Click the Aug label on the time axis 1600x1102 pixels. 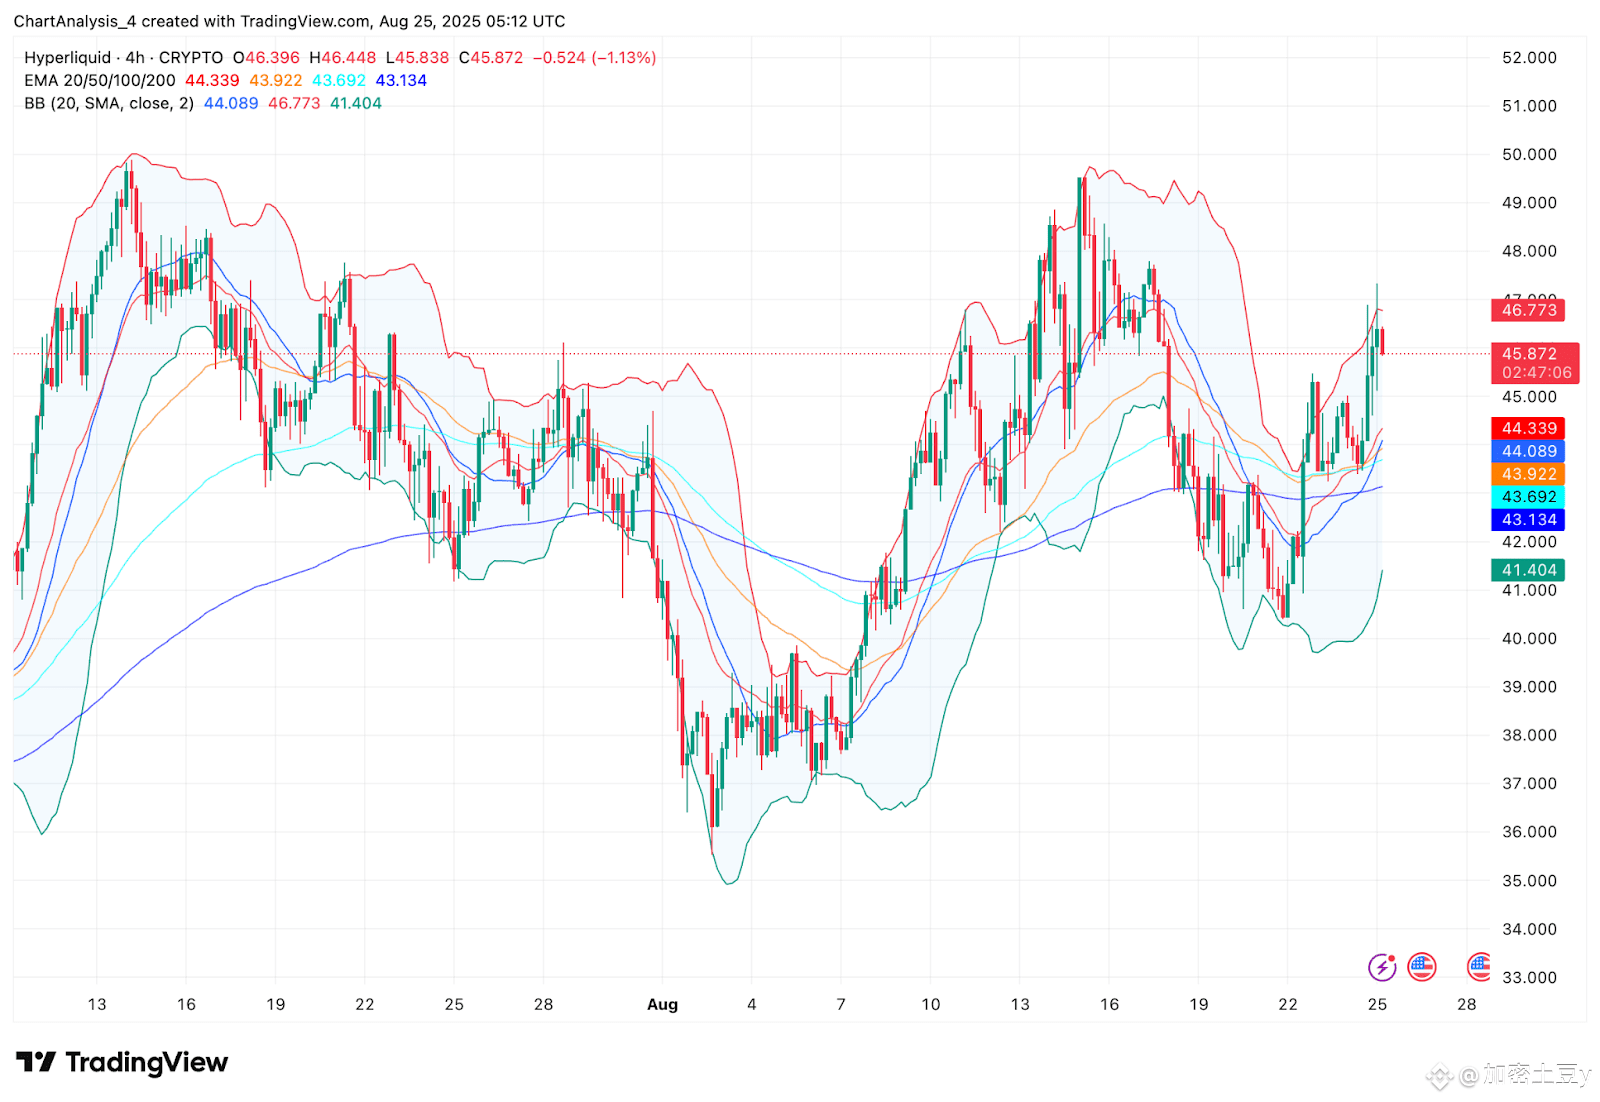(x=662, y=1005)
